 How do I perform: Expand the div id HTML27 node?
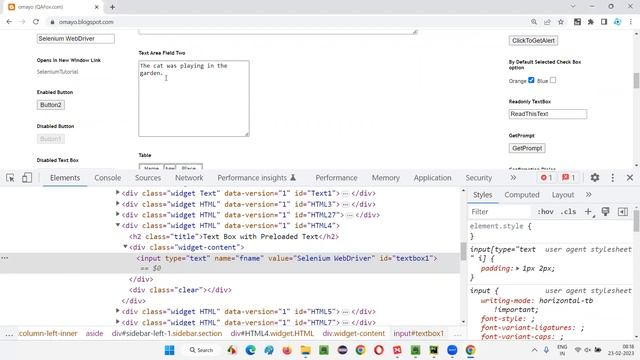(118, 214)
